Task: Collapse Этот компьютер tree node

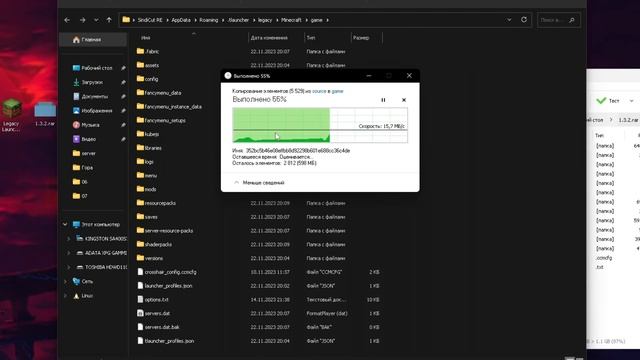Action: [65, 224]
